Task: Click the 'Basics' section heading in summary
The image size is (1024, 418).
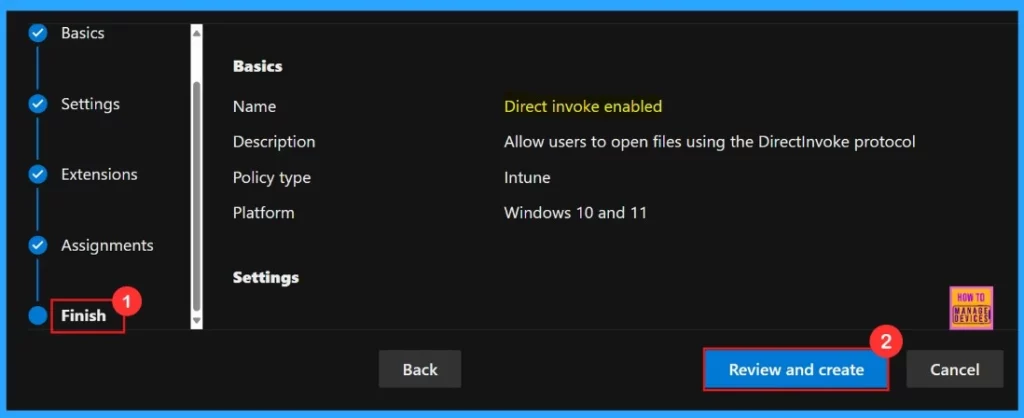Action: (258, 66)
